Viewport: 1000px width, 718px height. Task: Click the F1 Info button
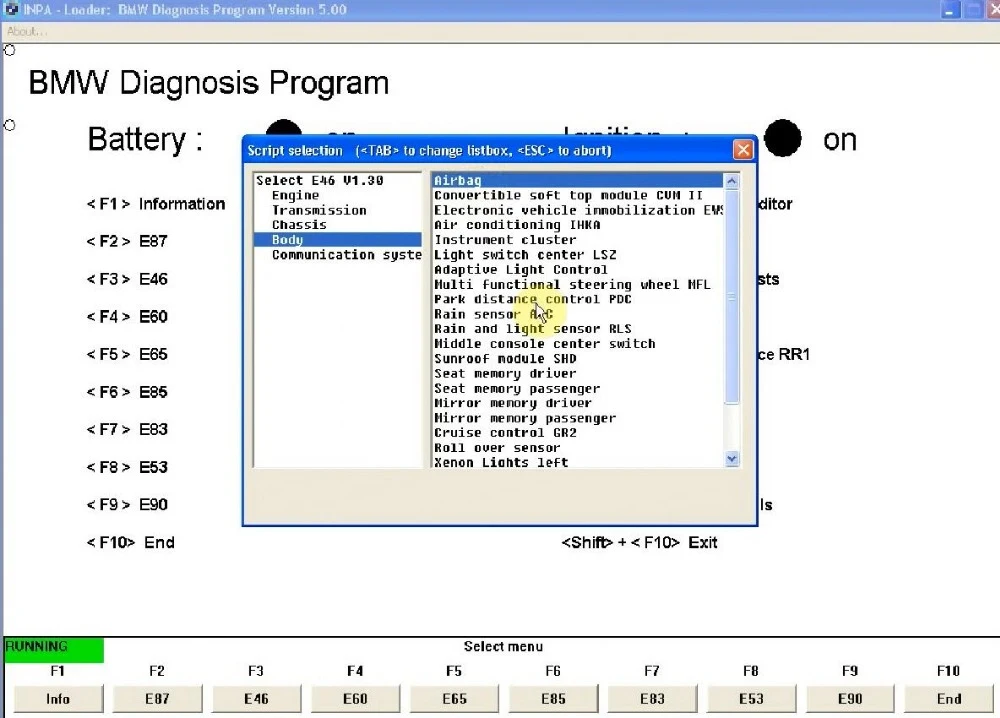(x=58, y=699)
